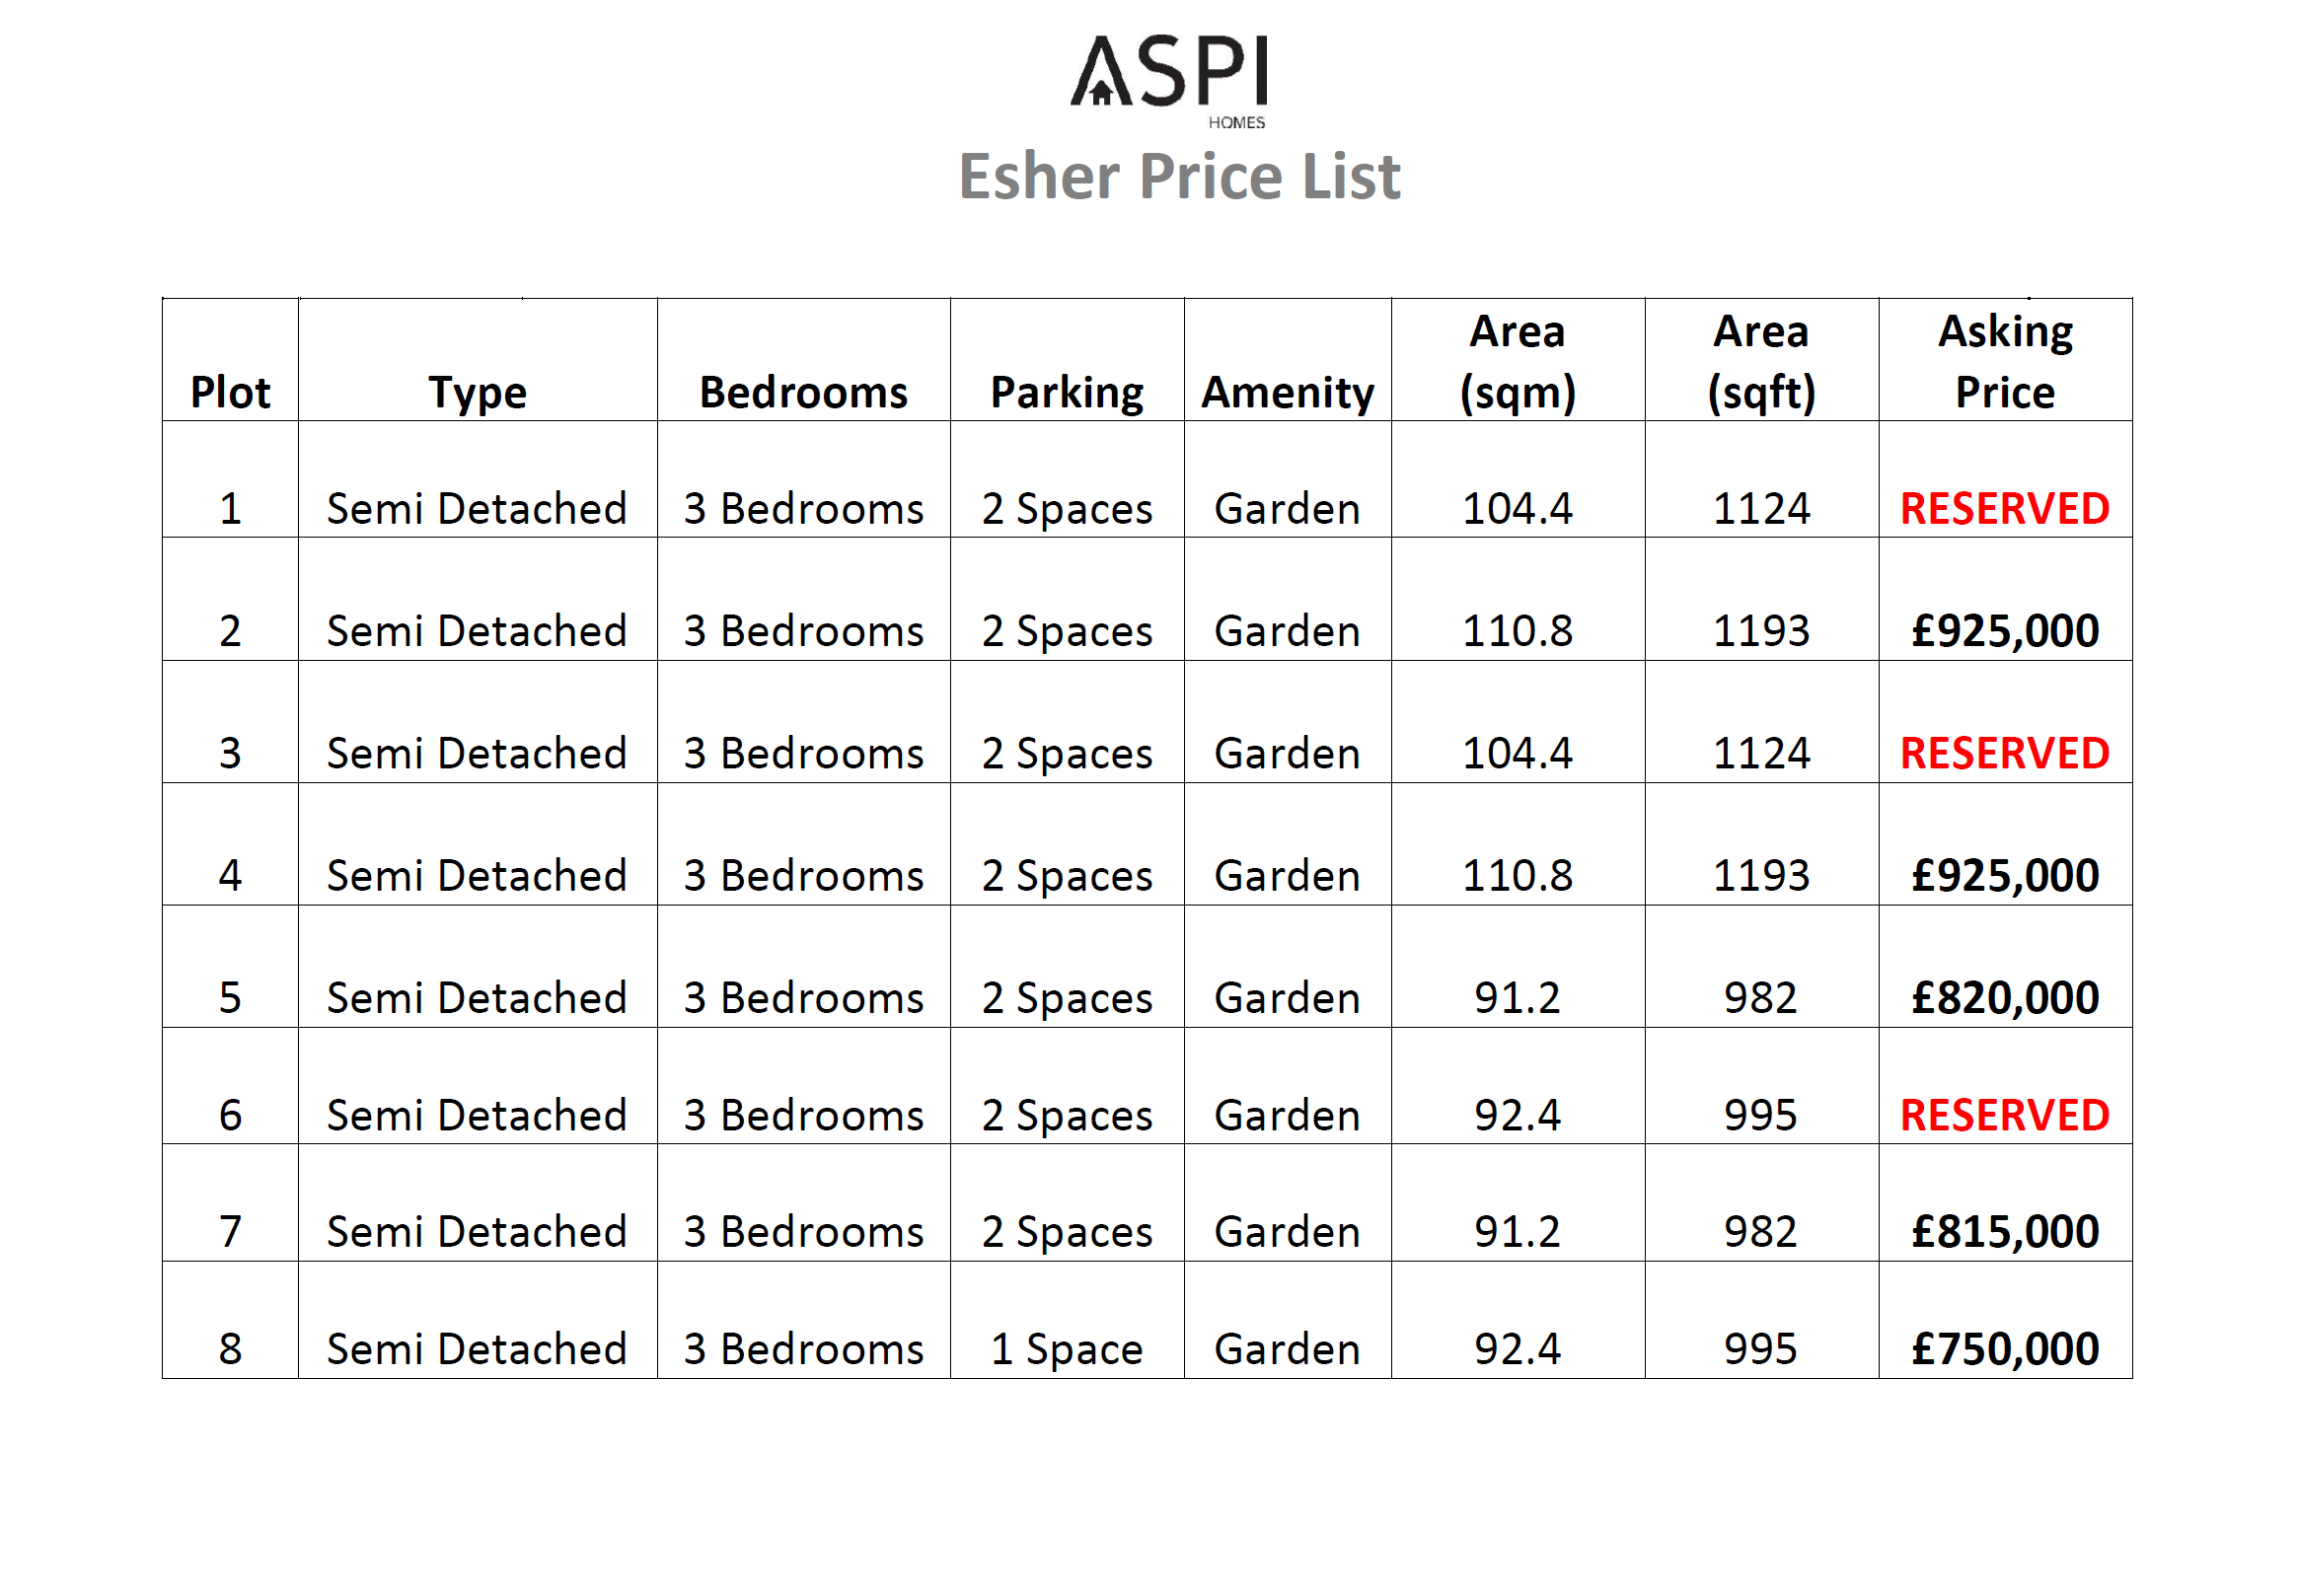Click RESERVED status for plot 3
This screenshot has height=1596, width=2297.
pos(2004,753)
